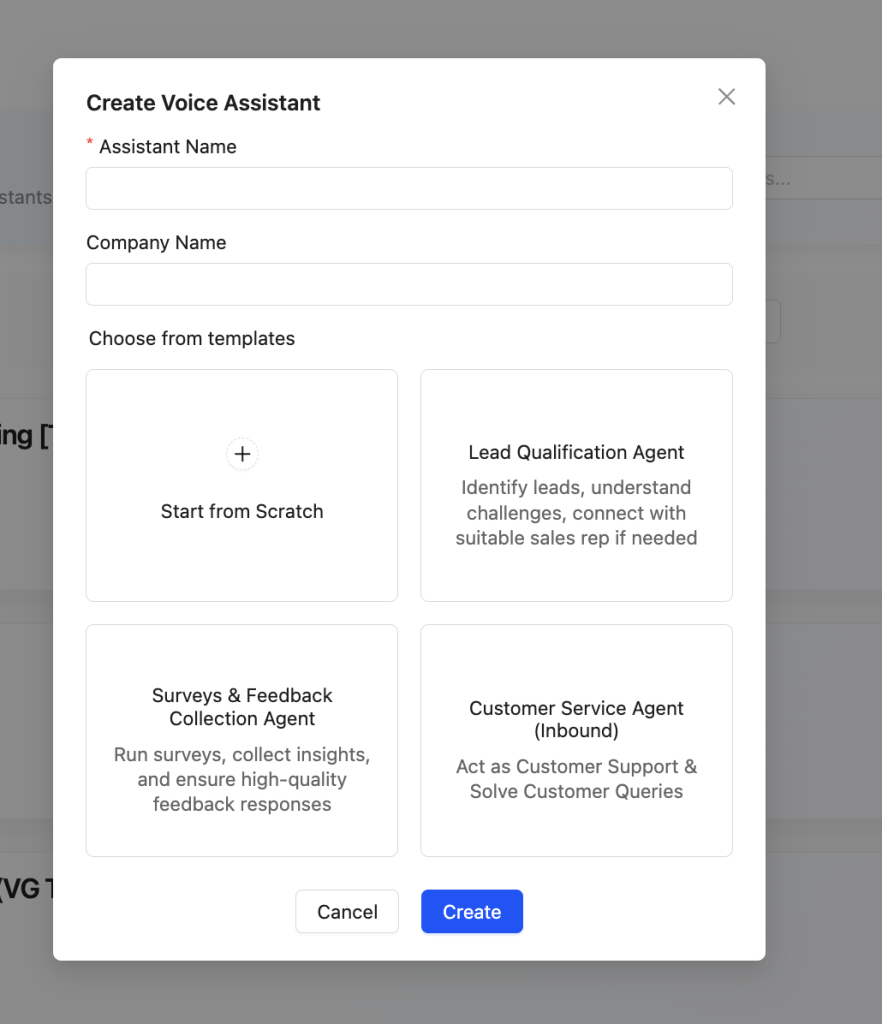The image size is (882, 1024).
Task: Click the plus icon above Start from Scratch
Action: tap(242, 454)
